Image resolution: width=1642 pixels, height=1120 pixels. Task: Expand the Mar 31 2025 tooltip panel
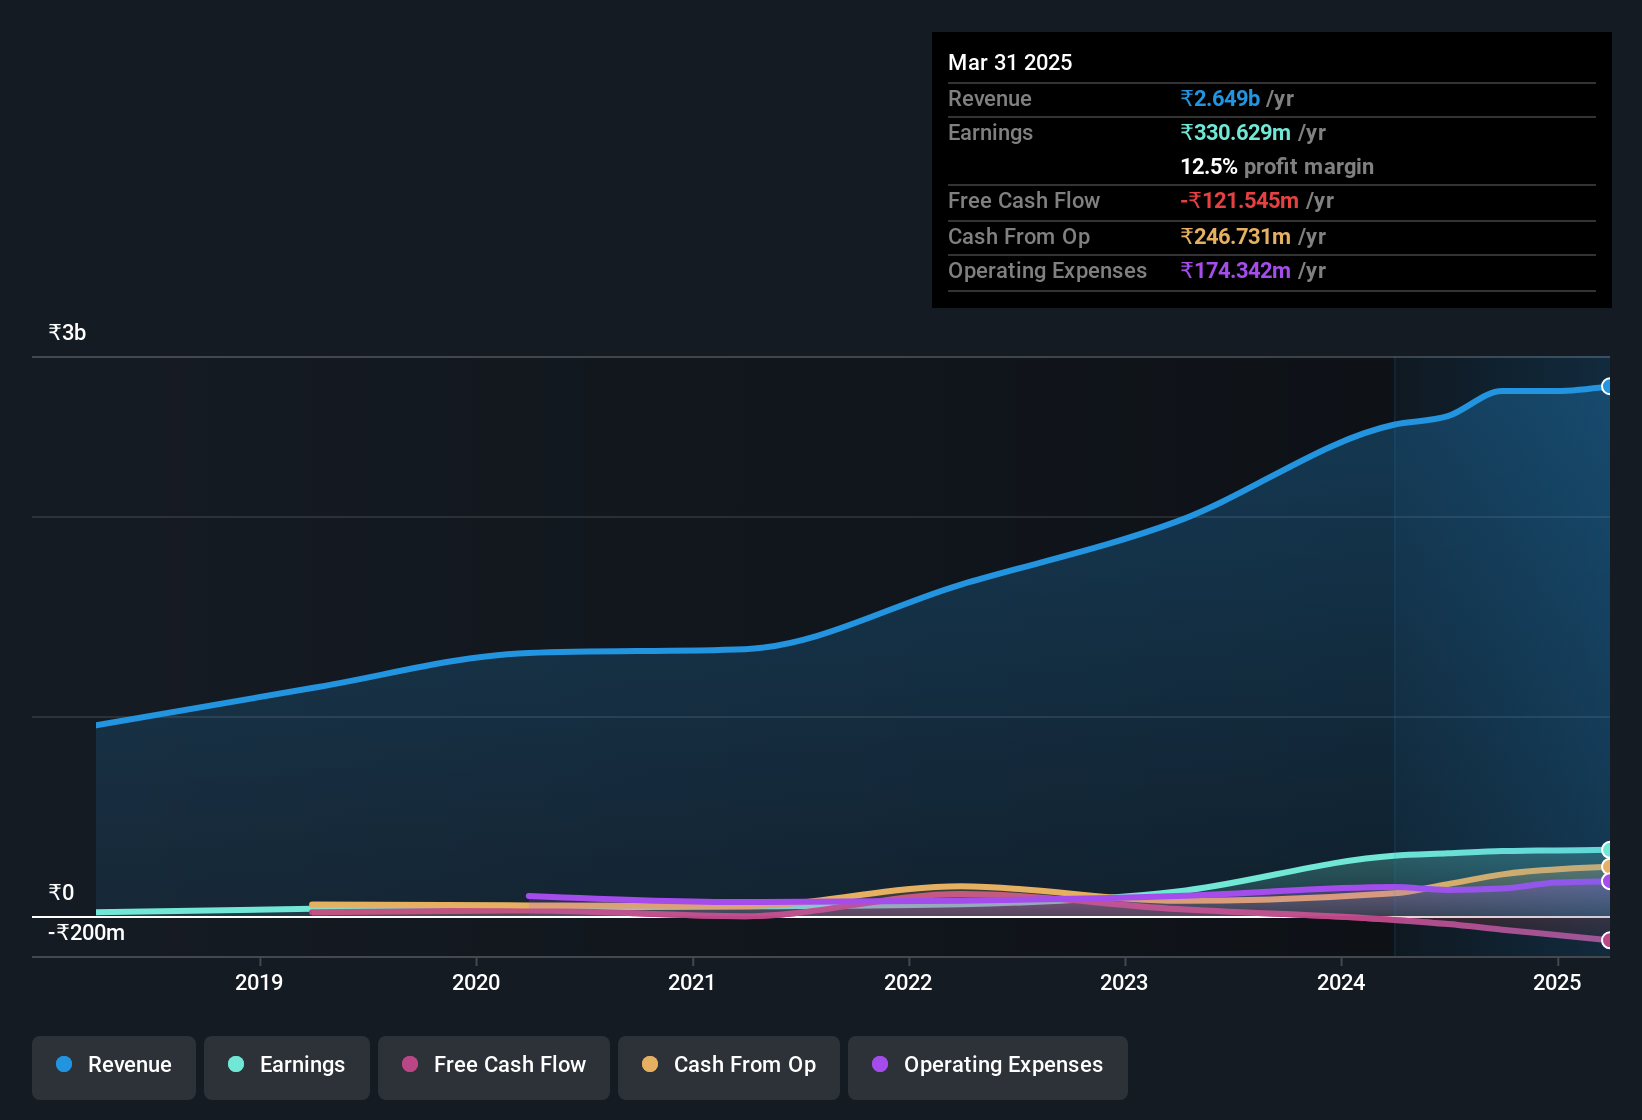point(1010,62)
